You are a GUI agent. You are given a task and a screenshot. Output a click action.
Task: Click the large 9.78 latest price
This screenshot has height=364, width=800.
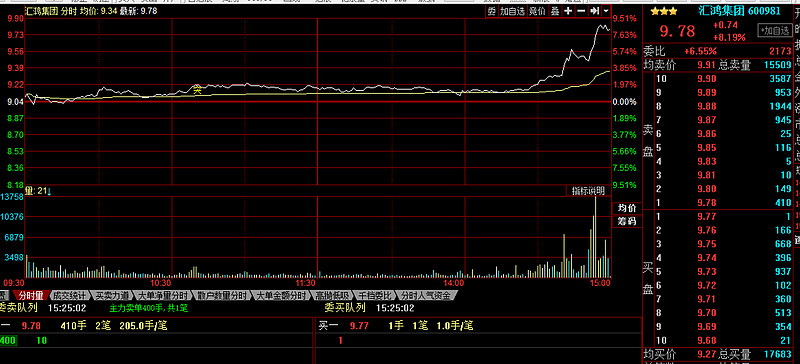[x=677, y=31]
